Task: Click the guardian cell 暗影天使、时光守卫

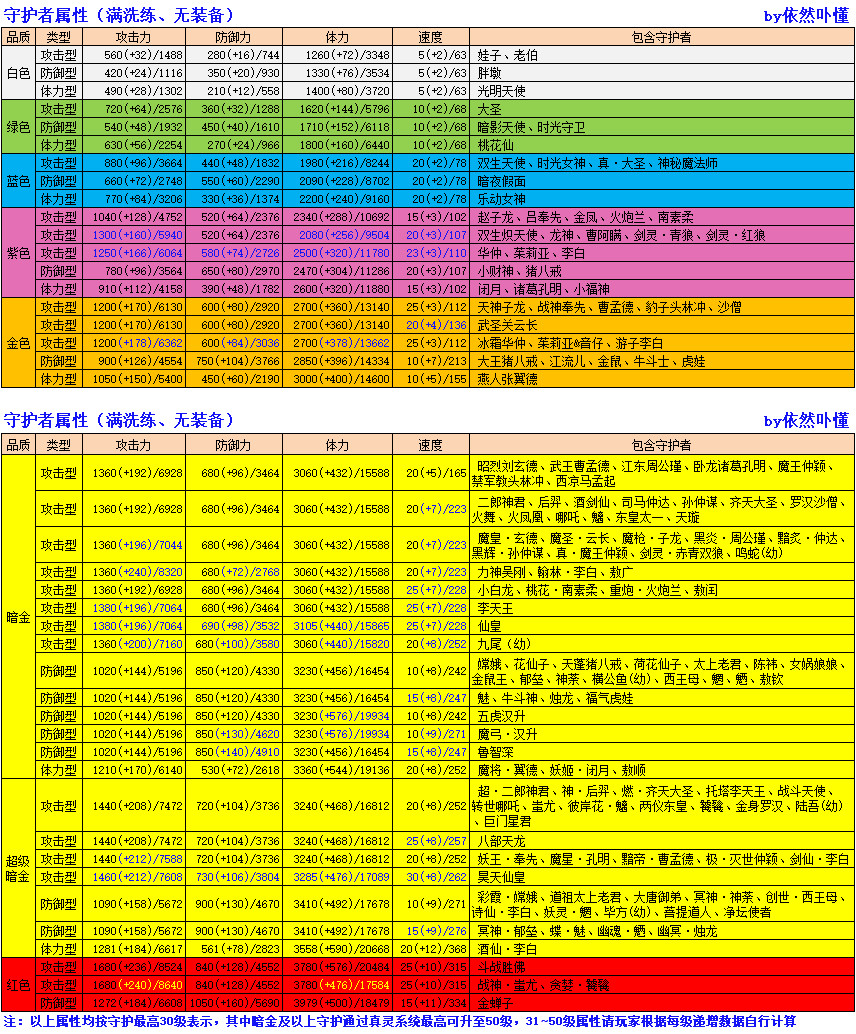Action: 661,127
